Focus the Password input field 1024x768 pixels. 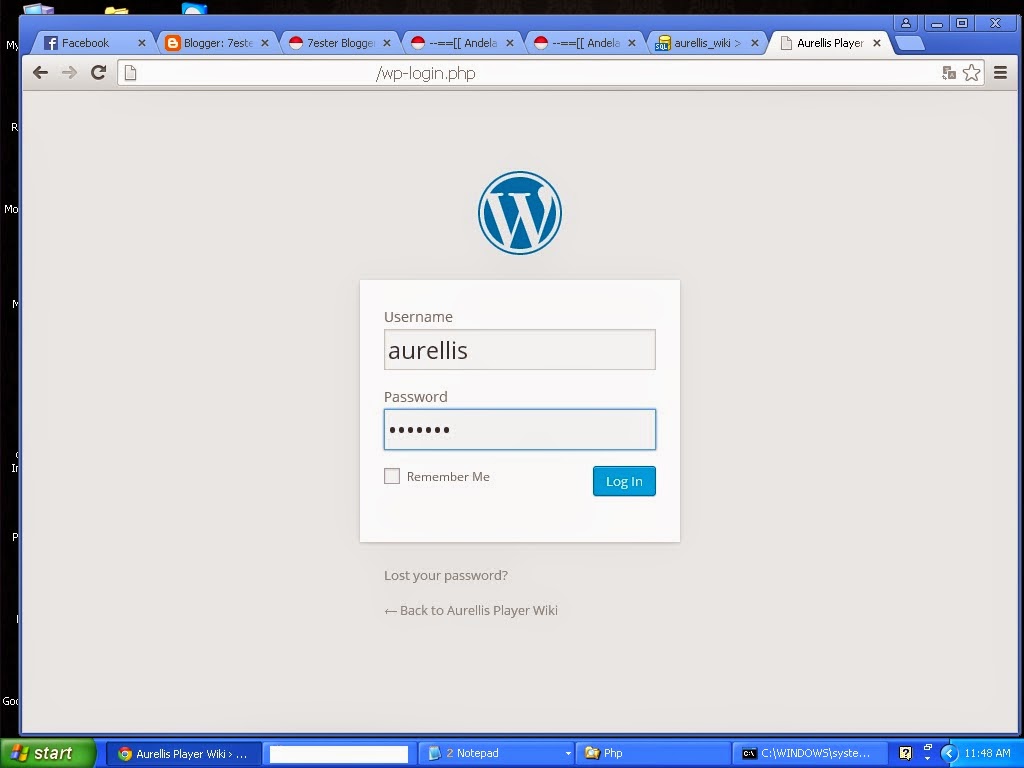pyautogui.click(x=520, y=429)
